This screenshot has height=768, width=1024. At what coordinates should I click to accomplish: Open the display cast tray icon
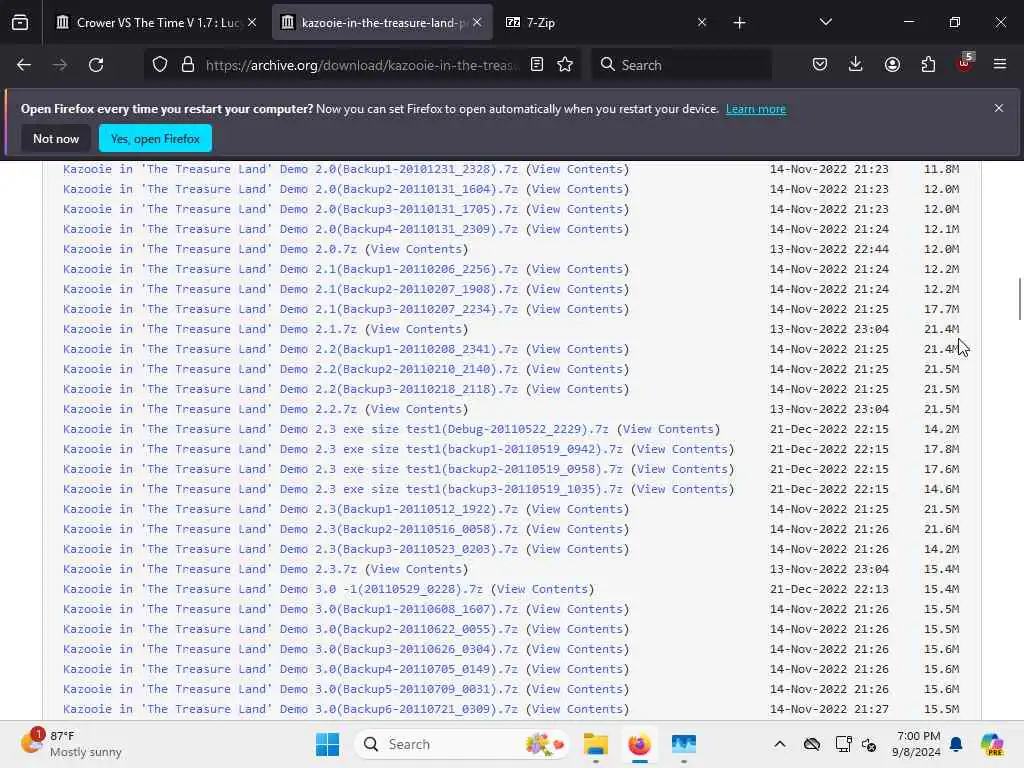tap(843, 744)
